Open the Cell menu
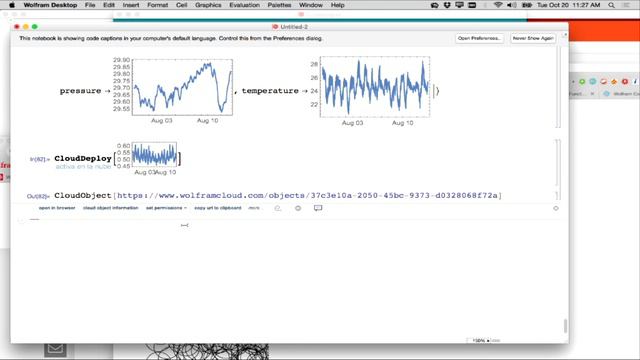Image resolution: width=640 pixels, height=360 pixels. 181,5
